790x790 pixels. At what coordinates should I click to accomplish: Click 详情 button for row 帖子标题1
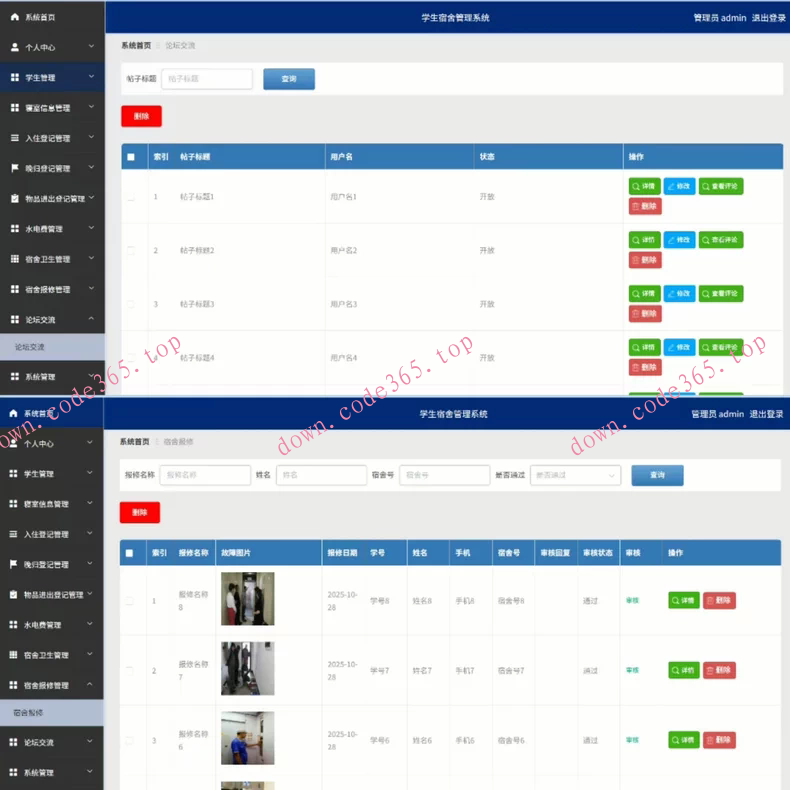coord(644,186)
